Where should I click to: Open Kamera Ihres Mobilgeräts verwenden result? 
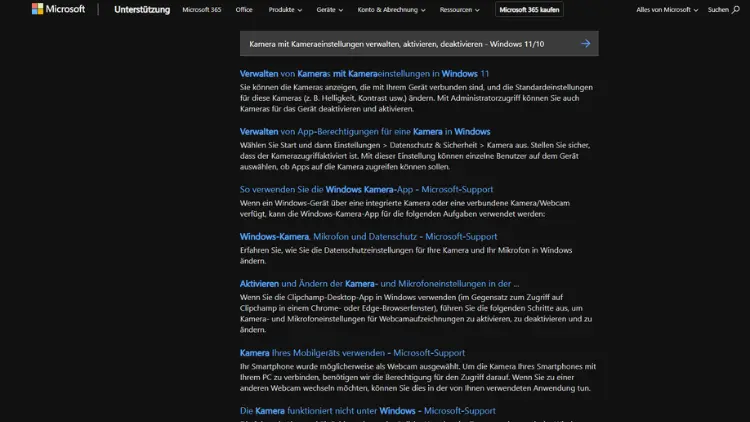pos(352,353)
